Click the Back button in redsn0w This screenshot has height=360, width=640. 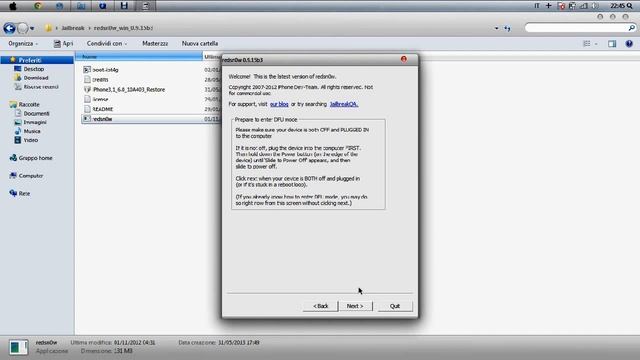coord(320,306)
